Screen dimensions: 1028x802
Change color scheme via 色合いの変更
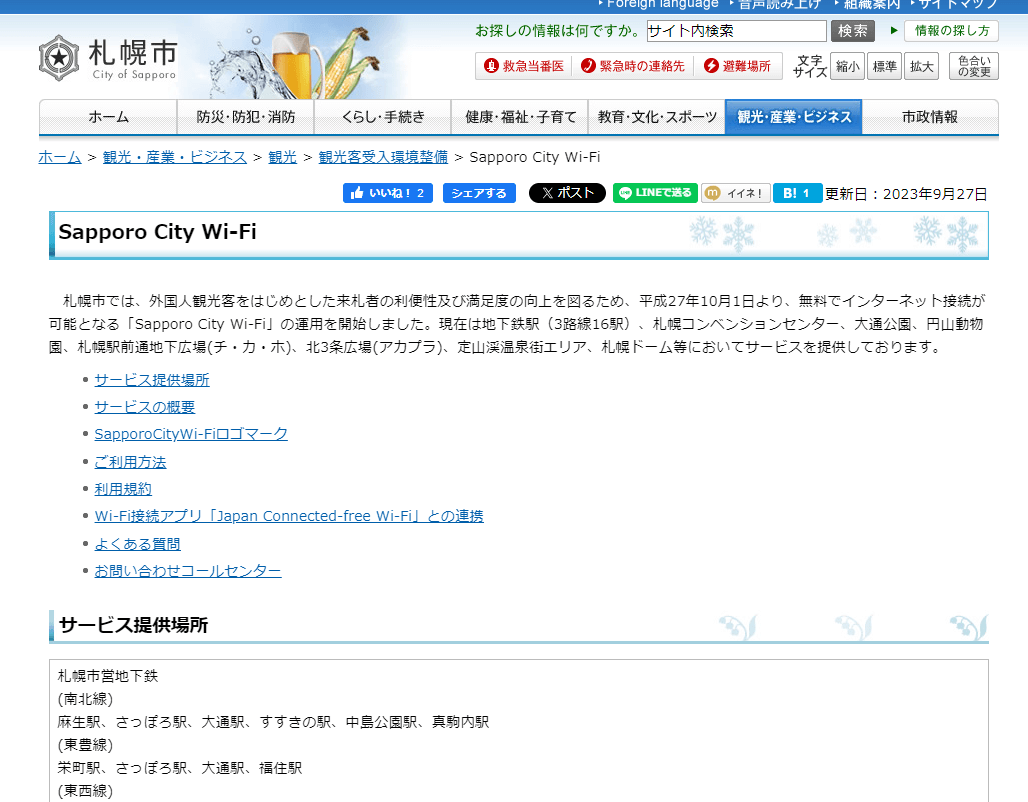[x=974, y=66]
